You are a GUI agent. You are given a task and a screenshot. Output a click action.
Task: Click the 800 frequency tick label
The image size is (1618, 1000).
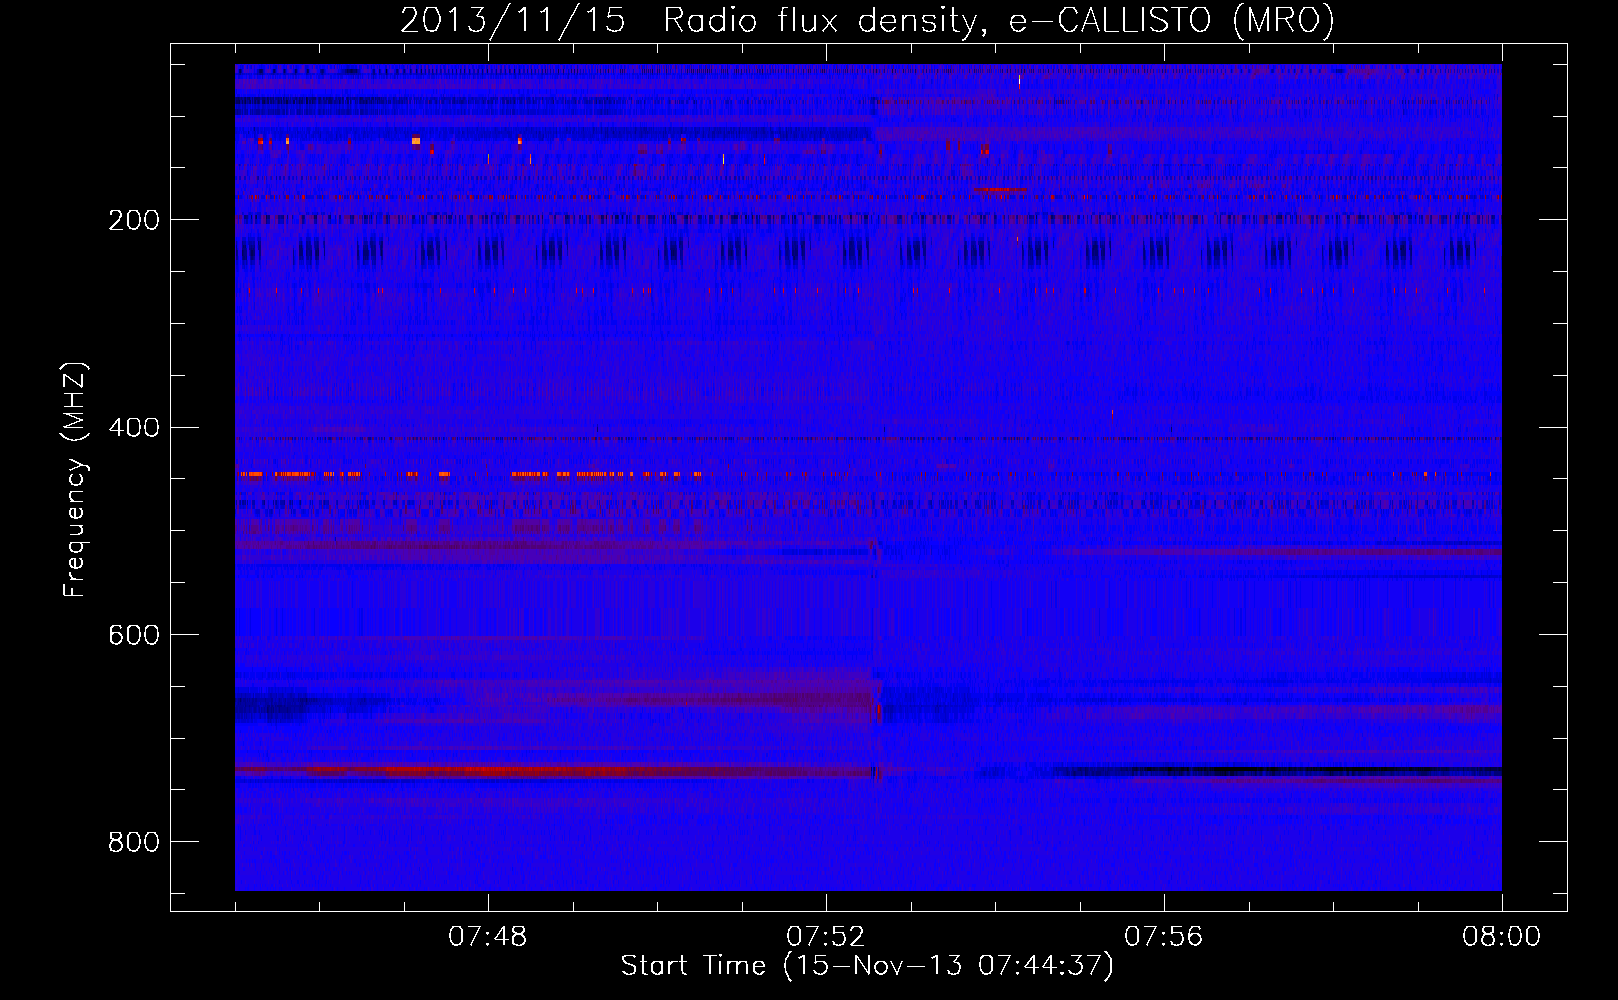pyautogui.click(x=133, y=842)
